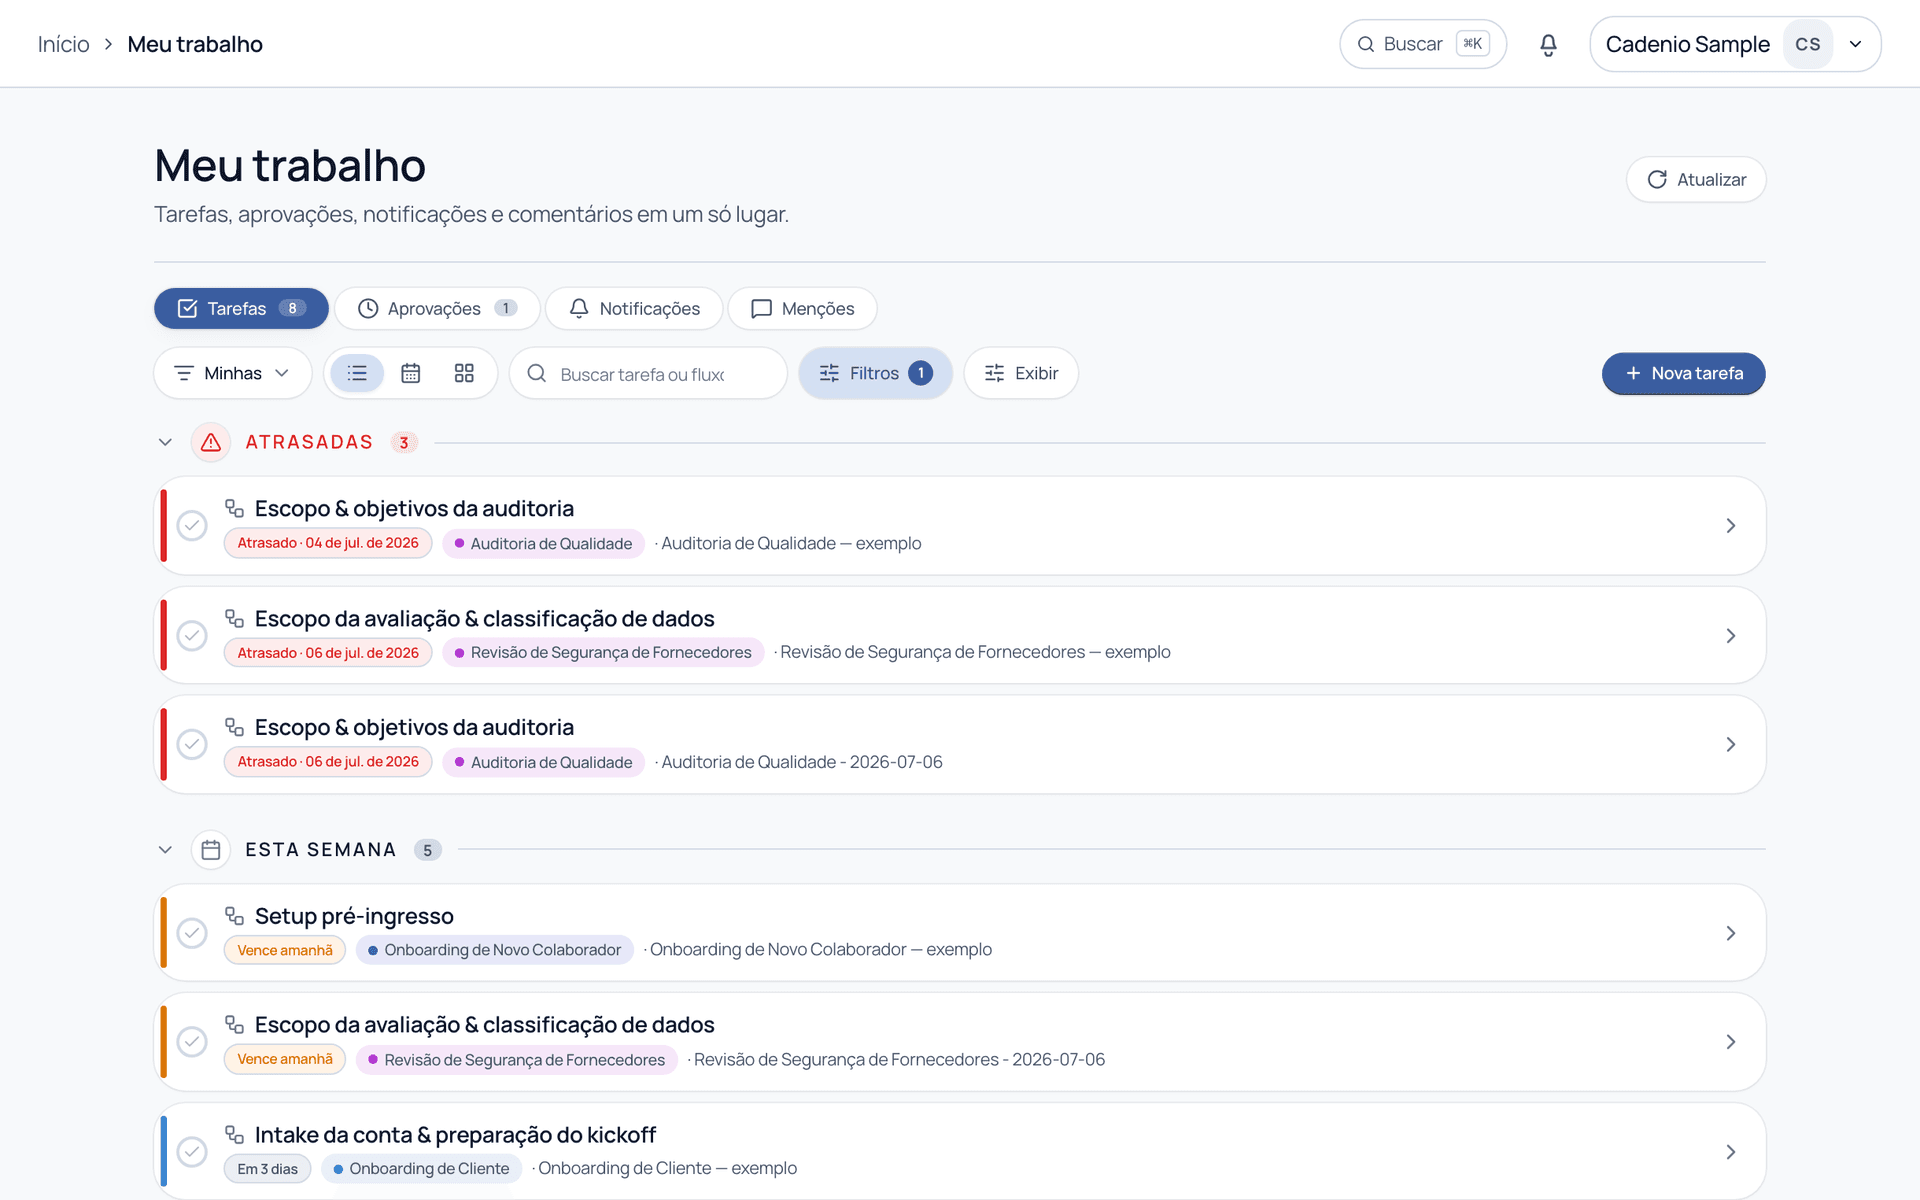
Task: Collapse the ESTA SEMANA section
Action: (165, 850)
